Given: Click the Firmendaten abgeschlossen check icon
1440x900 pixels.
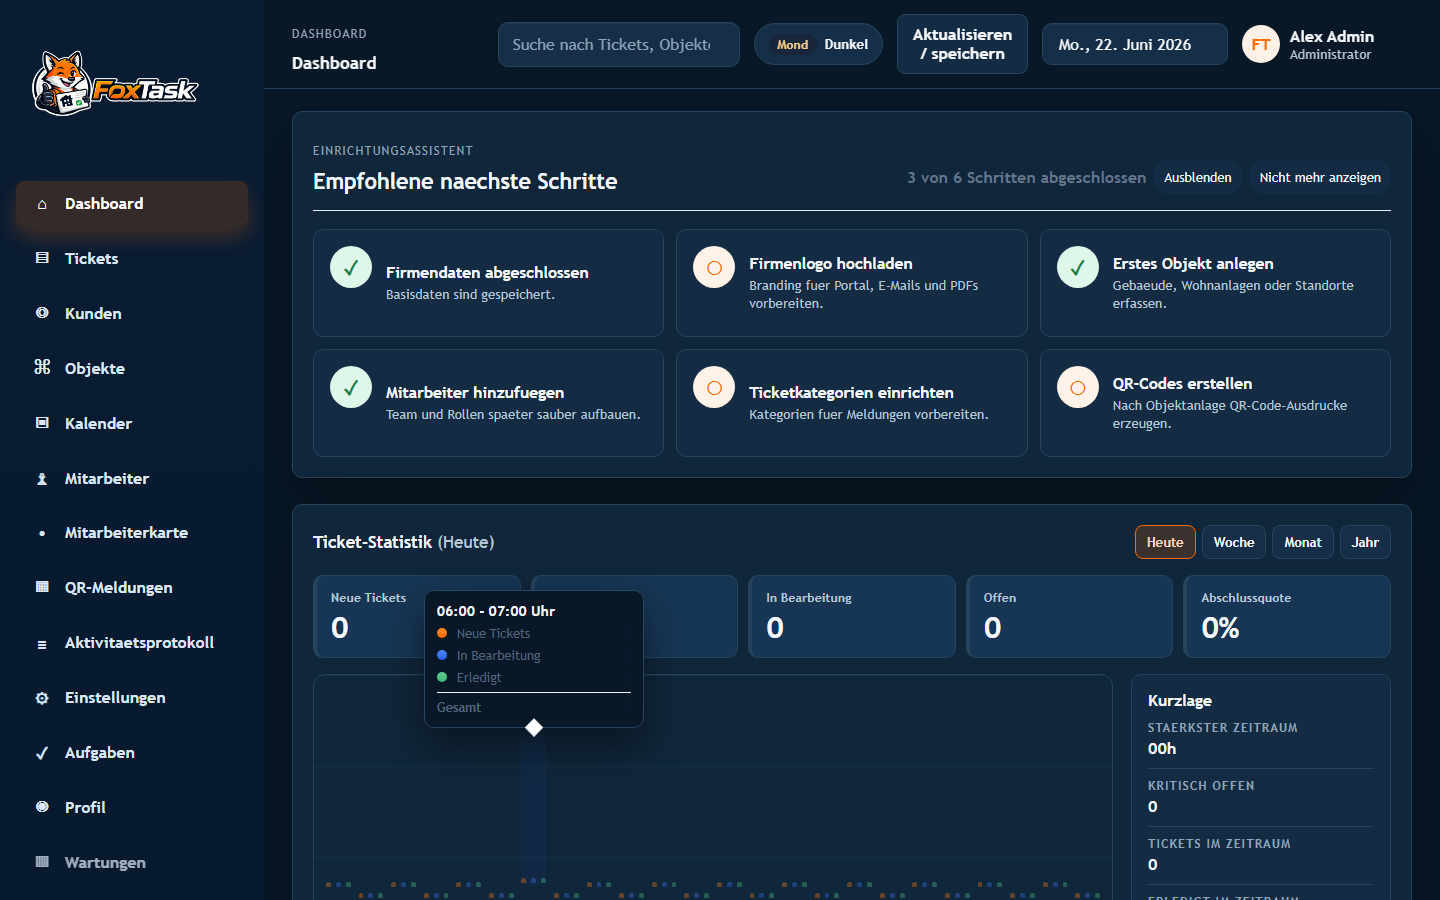Looking at the screenshot, I should [x=351, y=268].
